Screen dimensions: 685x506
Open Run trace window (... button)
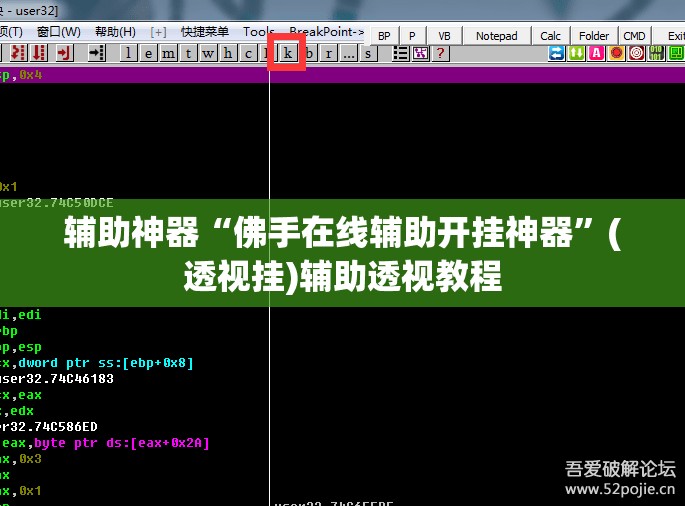348,53
